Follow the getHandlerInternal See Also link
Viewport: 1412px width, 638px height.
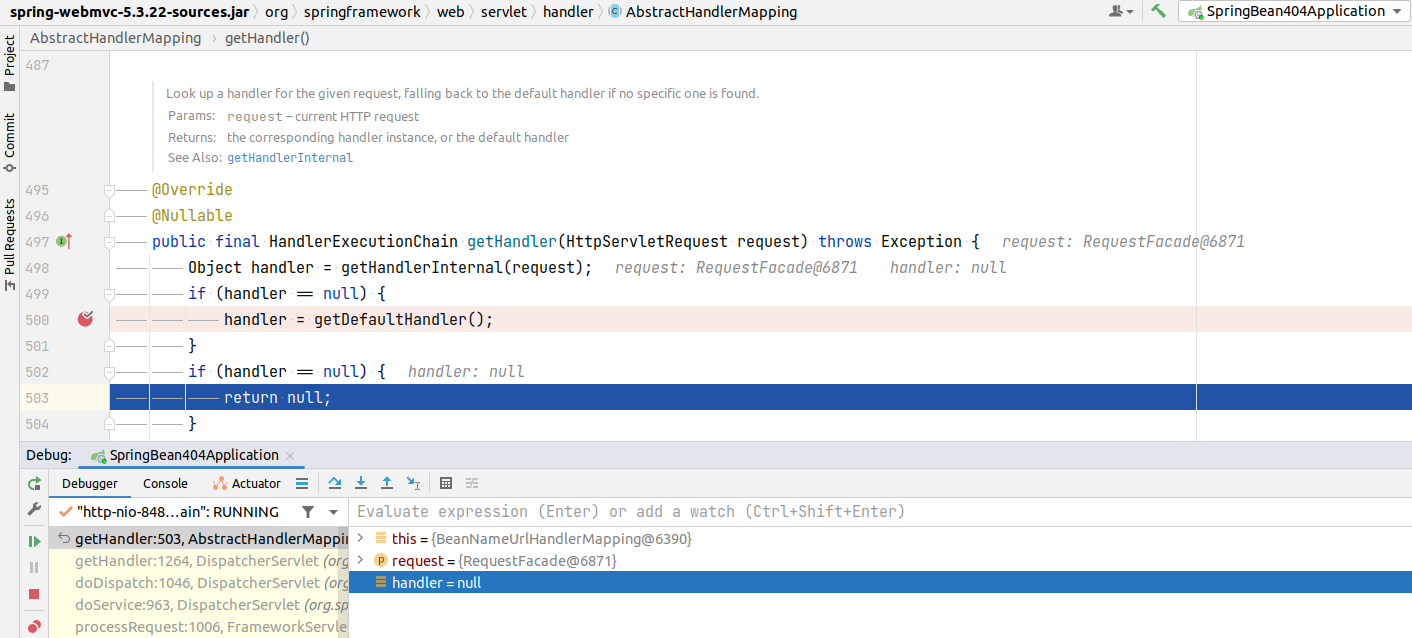point(290,158)
